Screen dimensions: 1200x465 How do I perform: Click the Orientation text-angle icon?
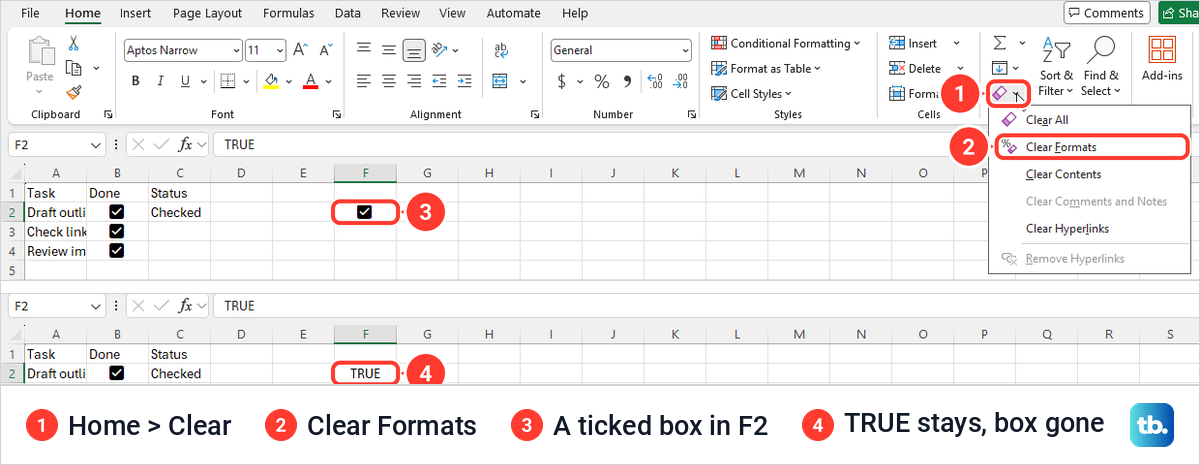tap(439, 50)
